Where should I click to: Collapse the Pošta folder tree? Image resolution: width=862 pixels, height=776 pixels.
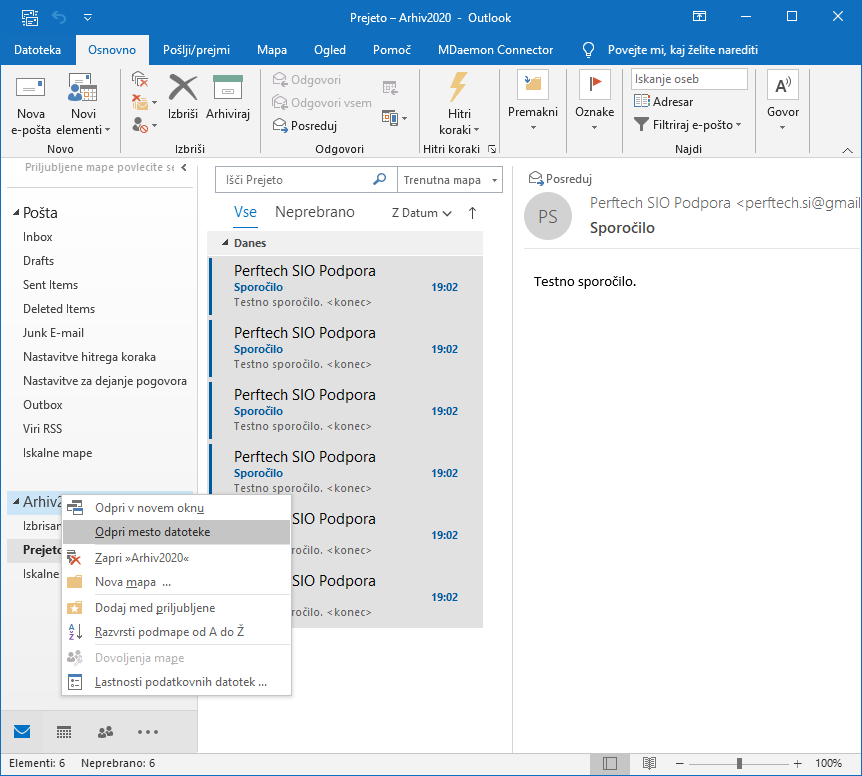tap(16, 213)
